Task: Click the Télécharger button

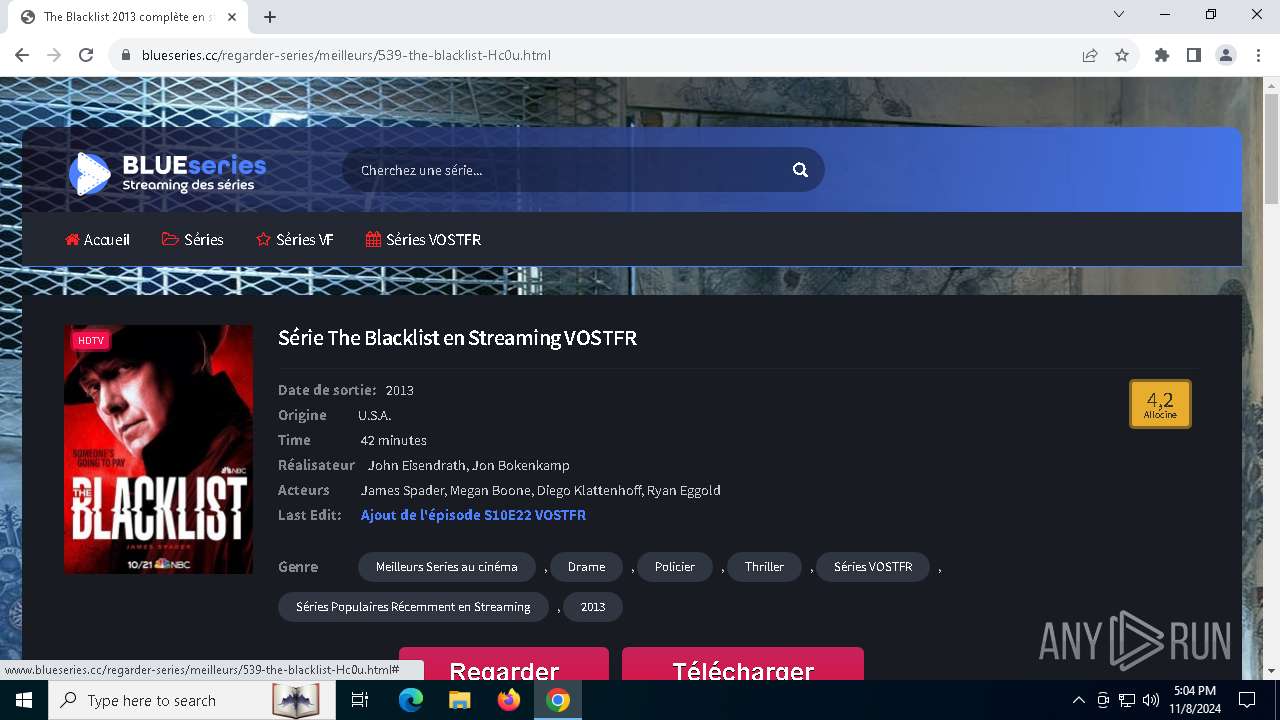Action: pos(743,664)
